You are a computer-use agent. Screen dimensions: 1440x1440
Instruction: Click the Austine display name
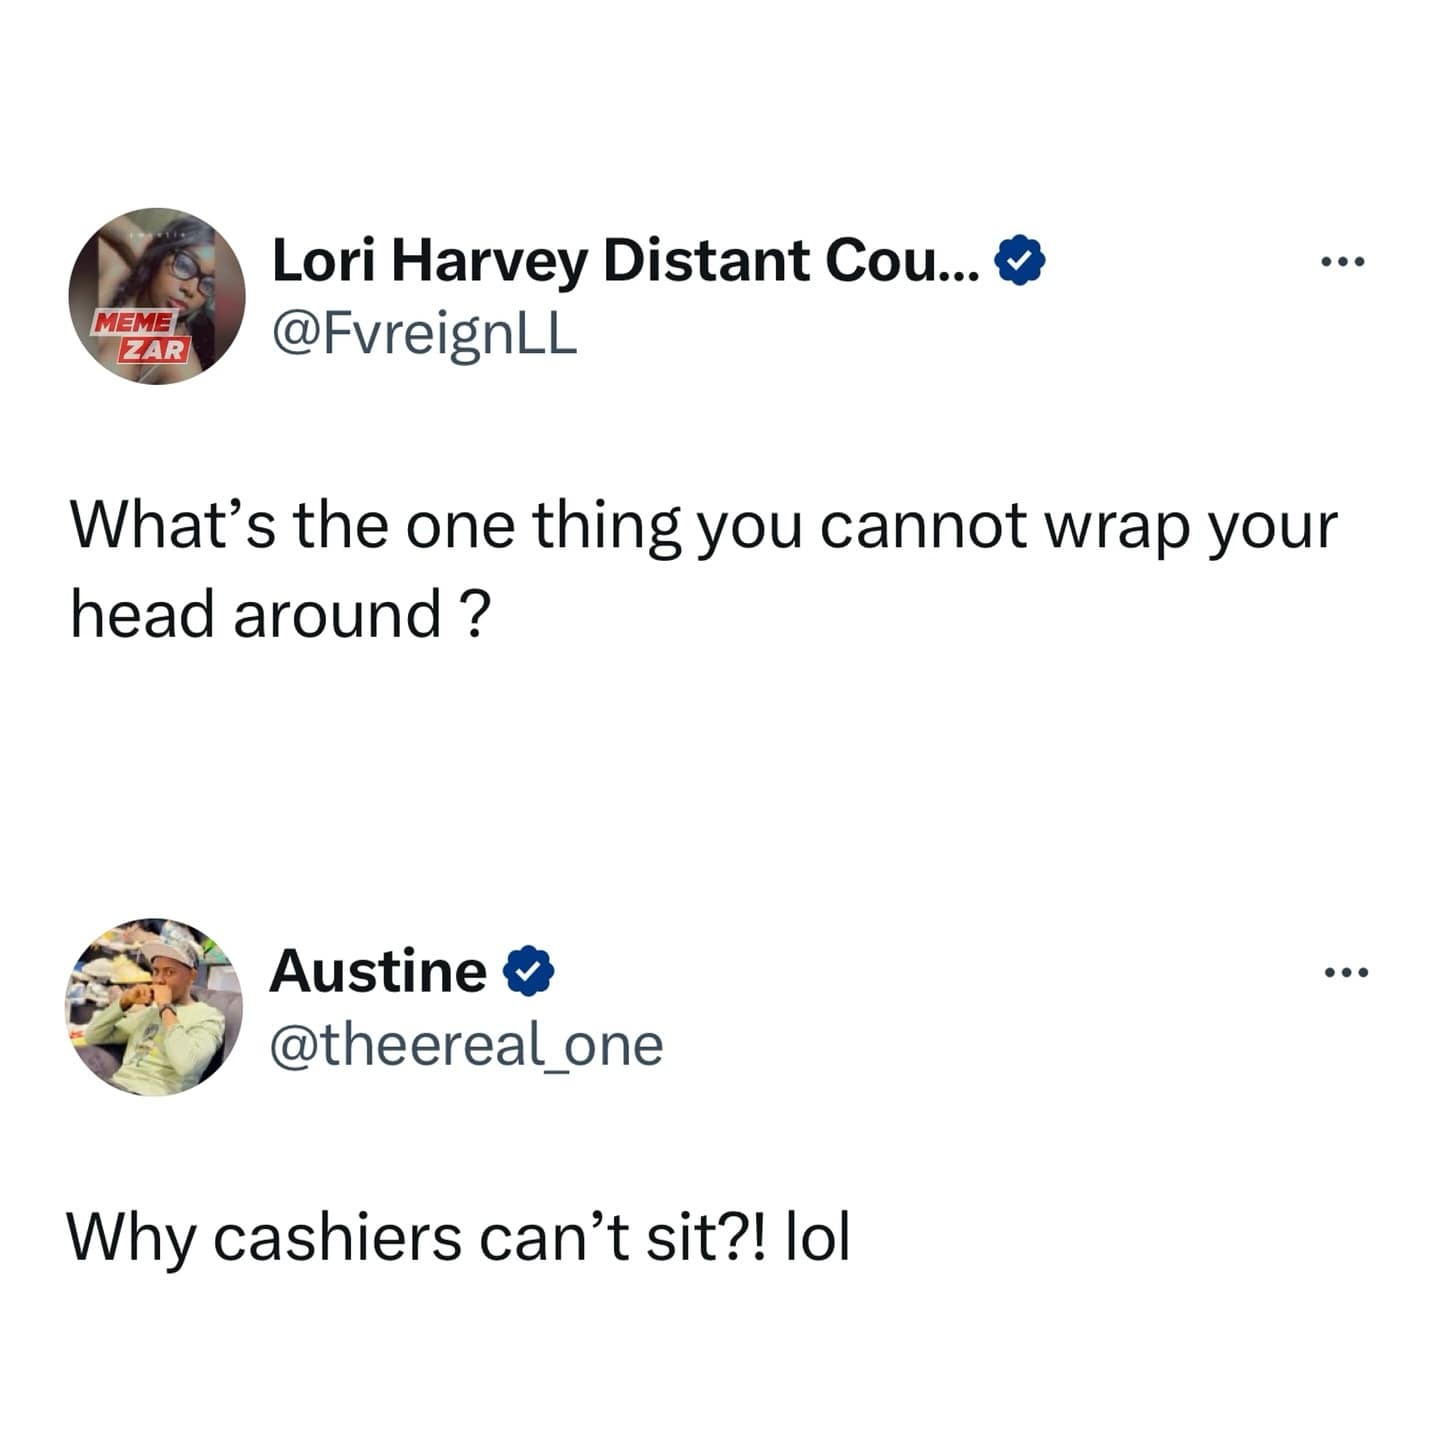(378, 971)
